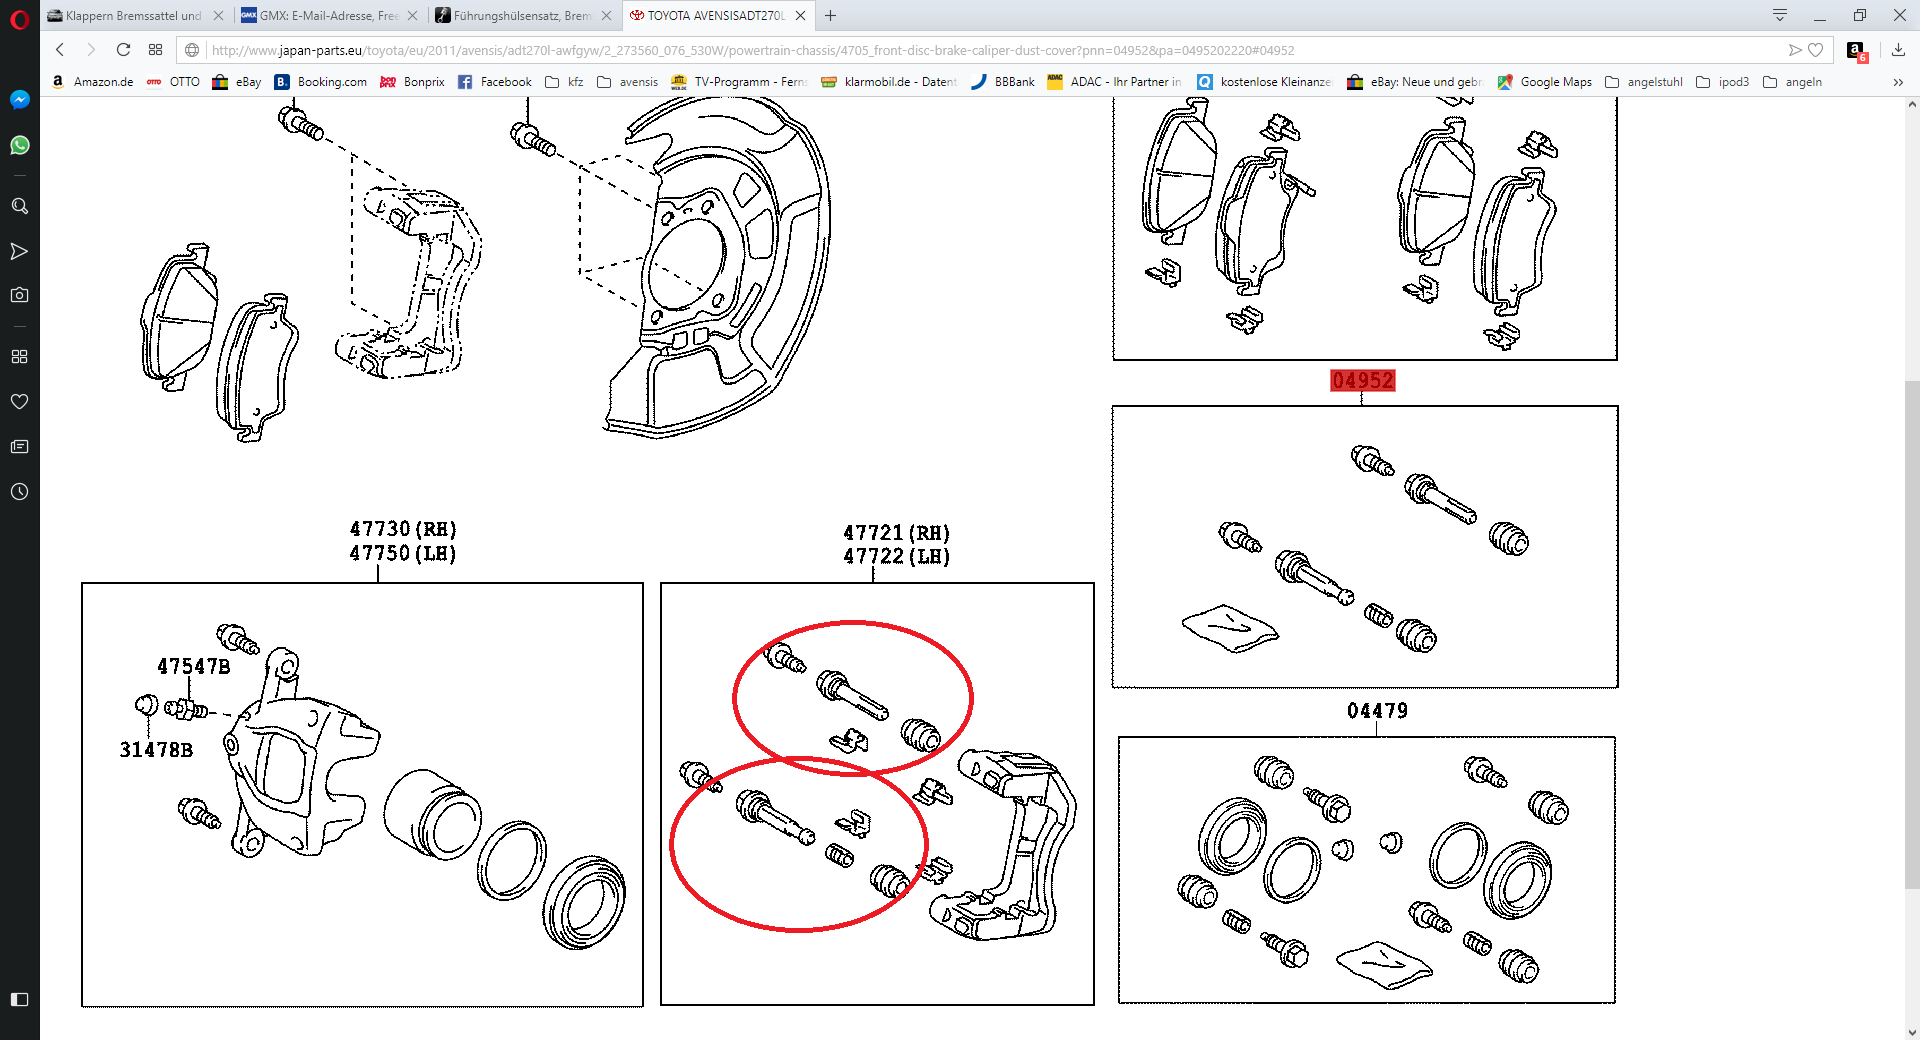Screen dimensions: 1920x1040
Task: Open a new tab with the plus button
Action: [830, 15]
